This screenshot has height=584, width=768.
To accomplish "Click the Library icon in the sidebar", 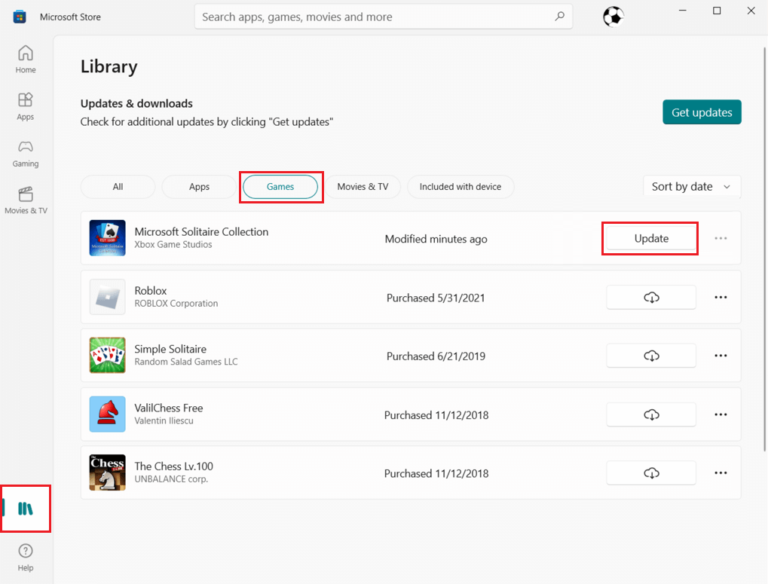I will click(x=26, y=508).
